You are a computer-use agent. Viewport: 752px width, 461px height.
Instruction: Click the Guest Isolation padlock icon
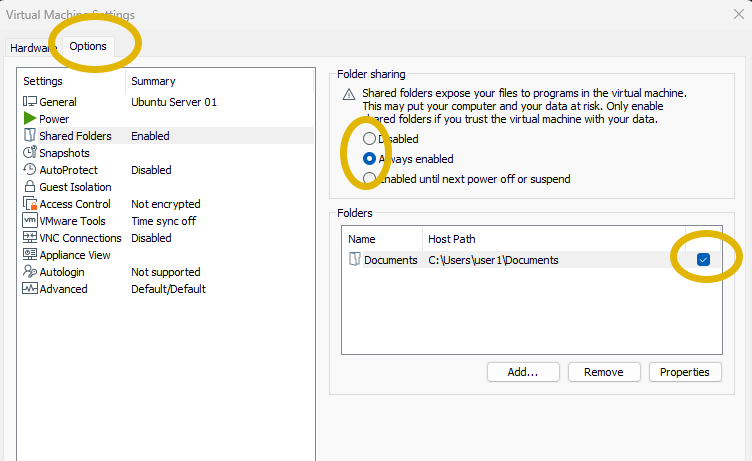(x=30, y=186)
